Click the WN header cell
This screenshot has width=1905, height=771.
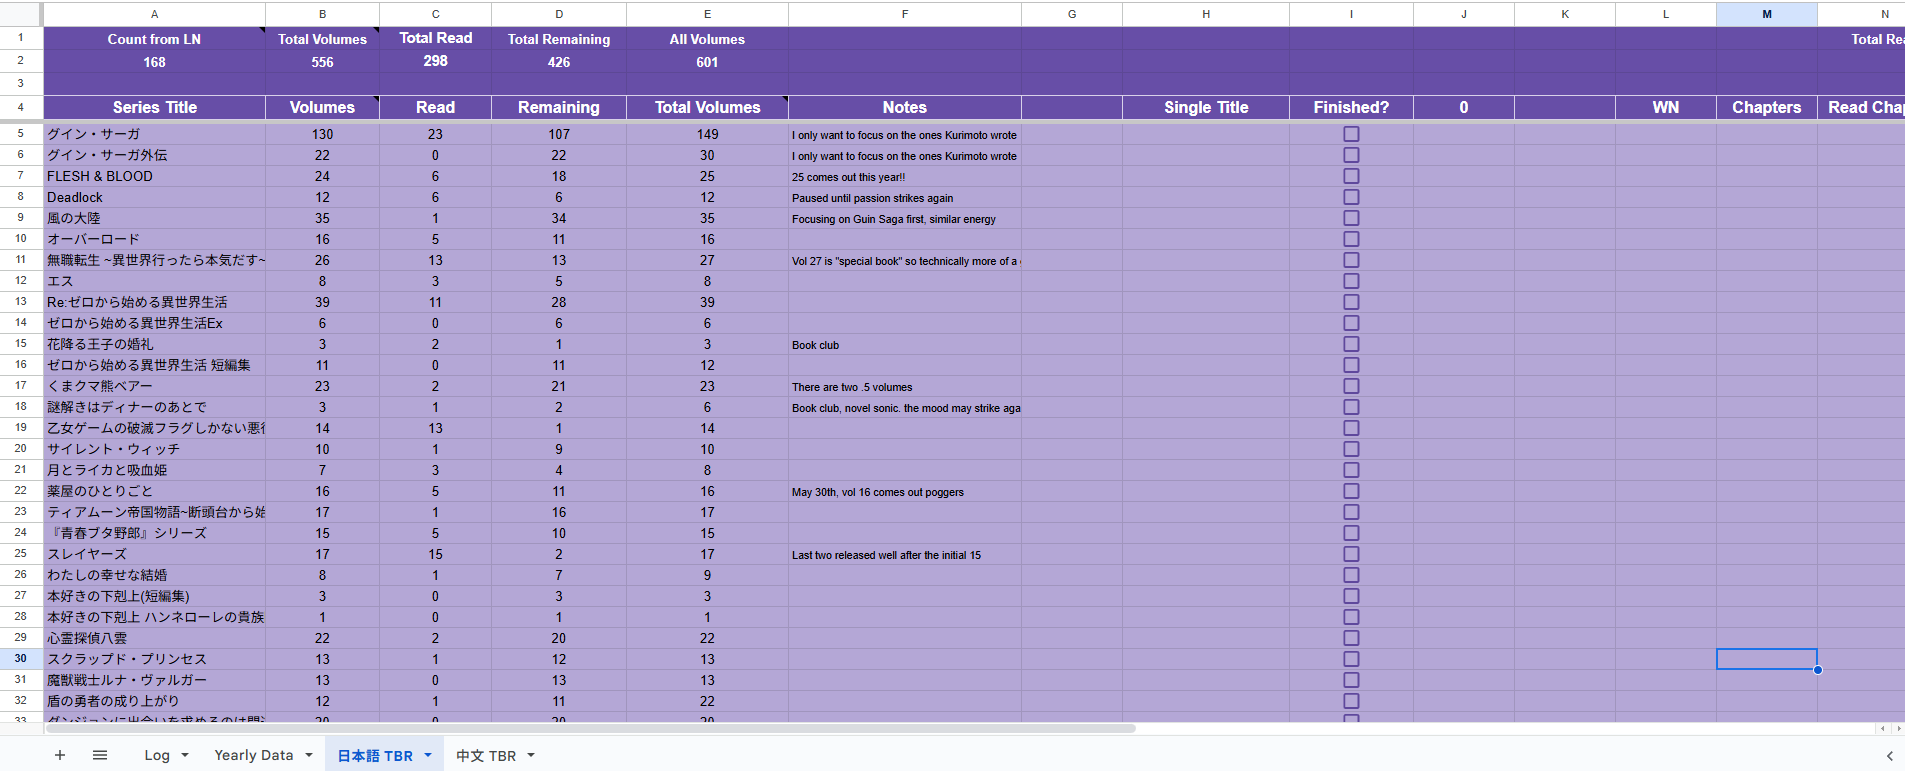click(1666, 107)
